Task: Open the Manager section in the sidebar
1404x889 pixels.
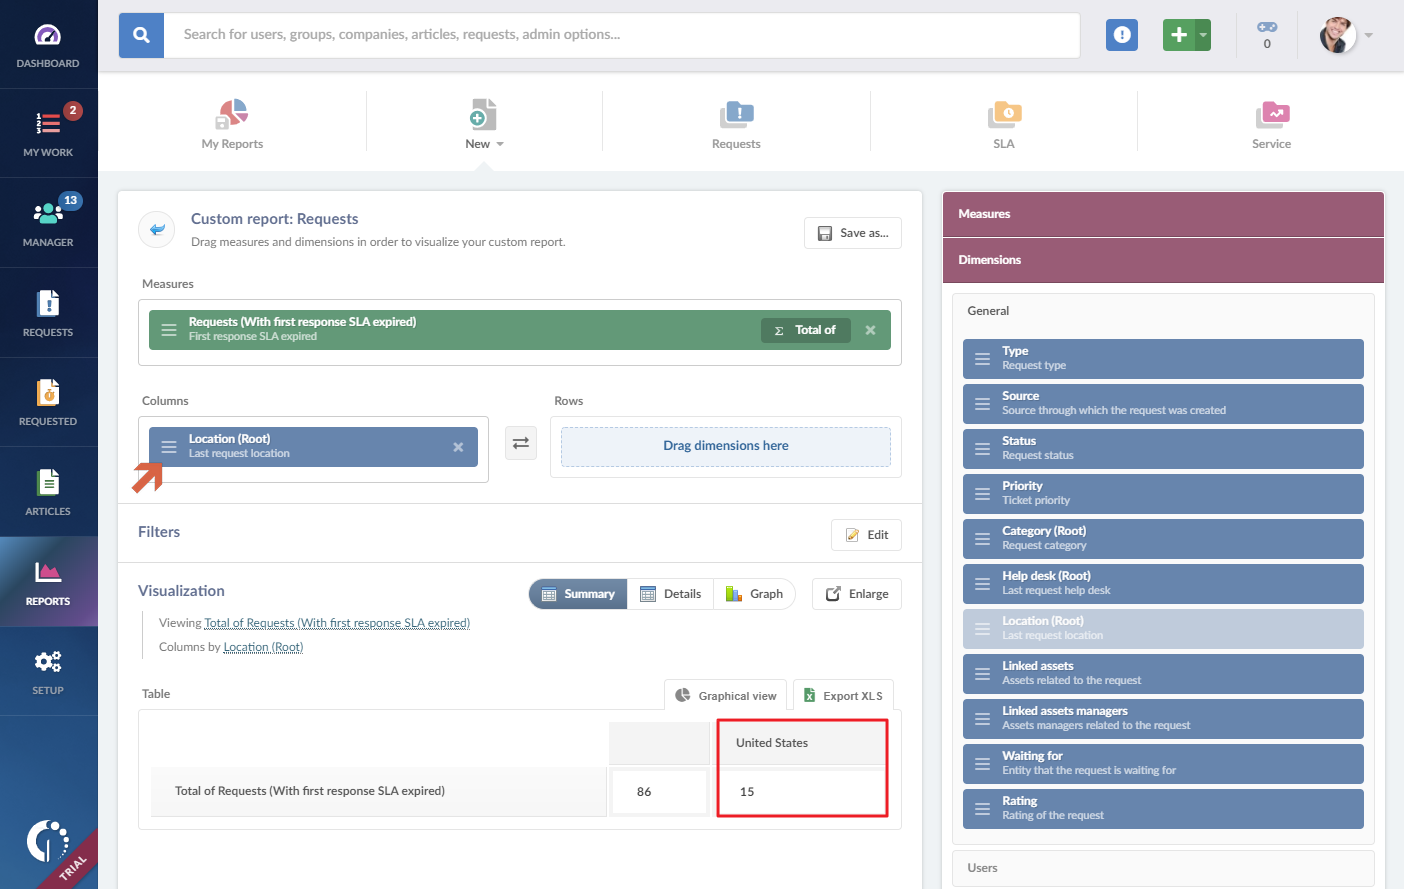Action: (48, 222)
